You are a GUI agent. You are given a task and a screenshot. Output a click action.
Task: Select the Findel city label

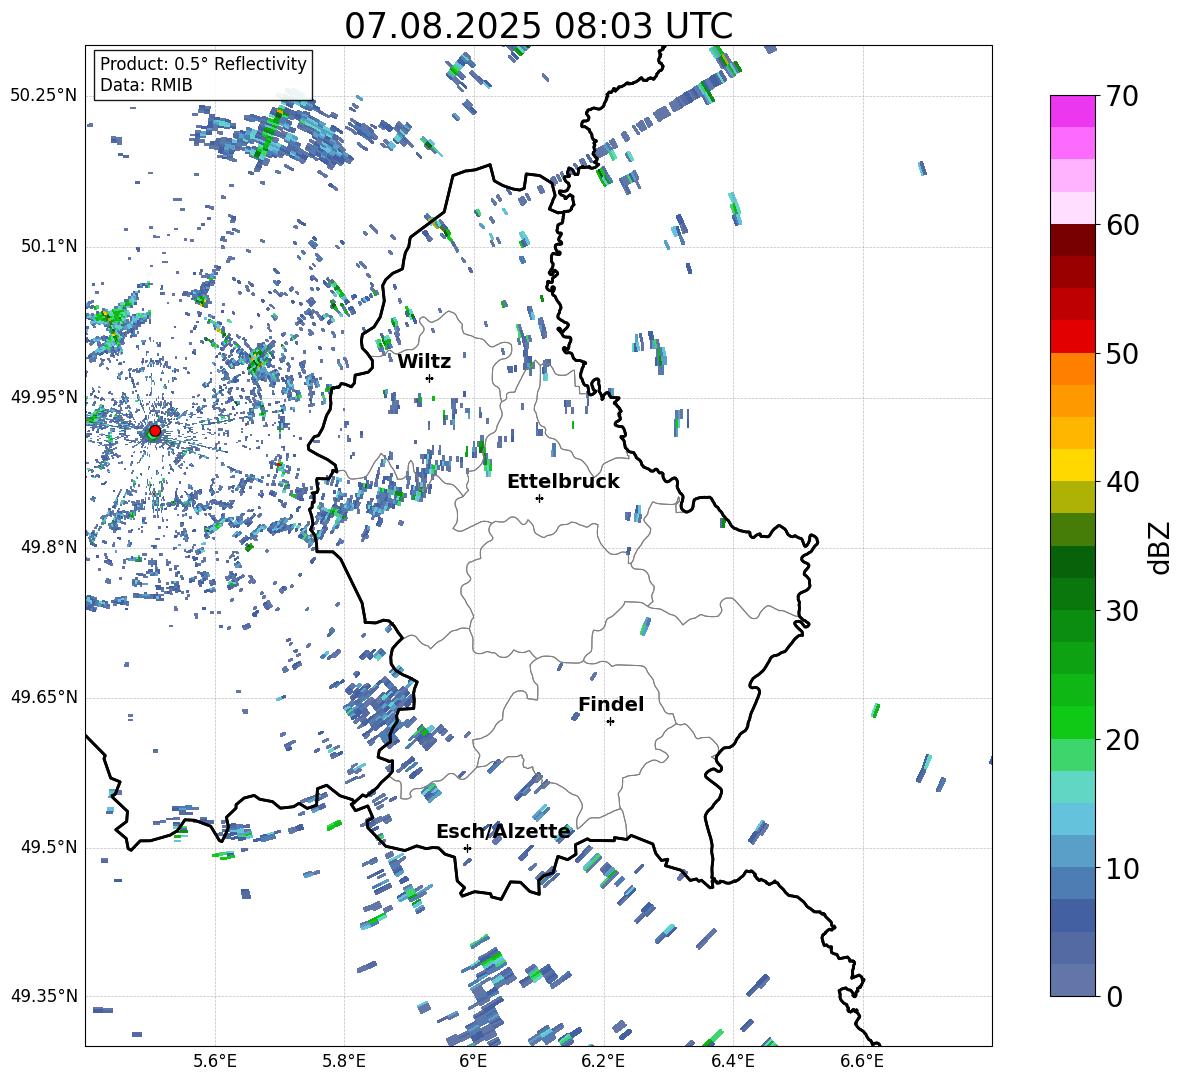pos(611,704)
